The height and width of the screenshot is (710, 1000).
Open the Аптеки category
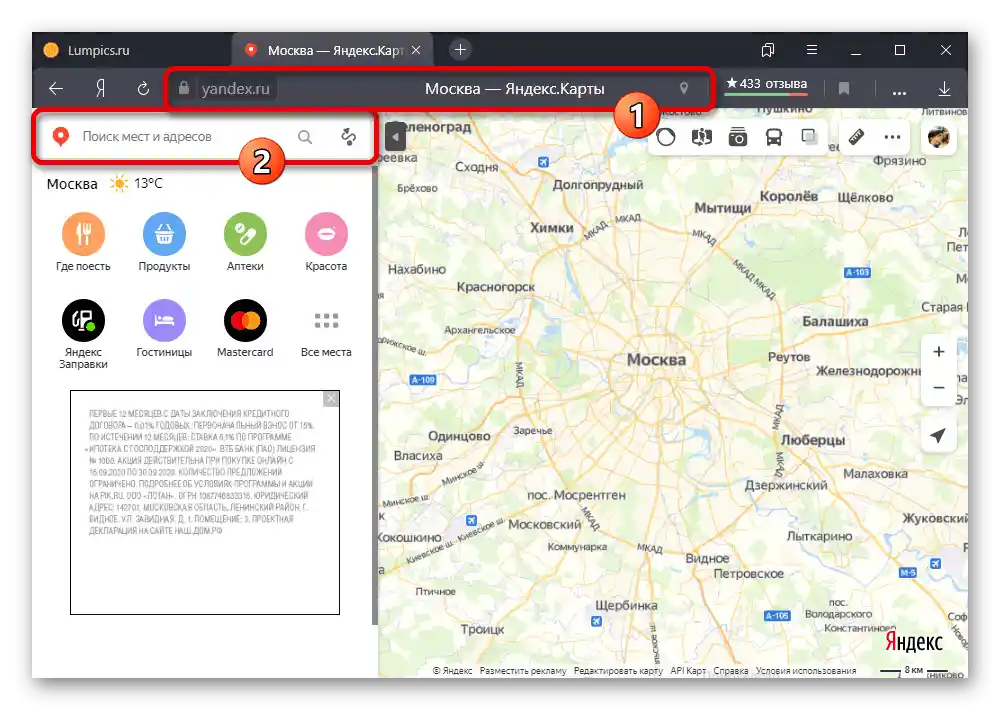click(x=245, y=242)
